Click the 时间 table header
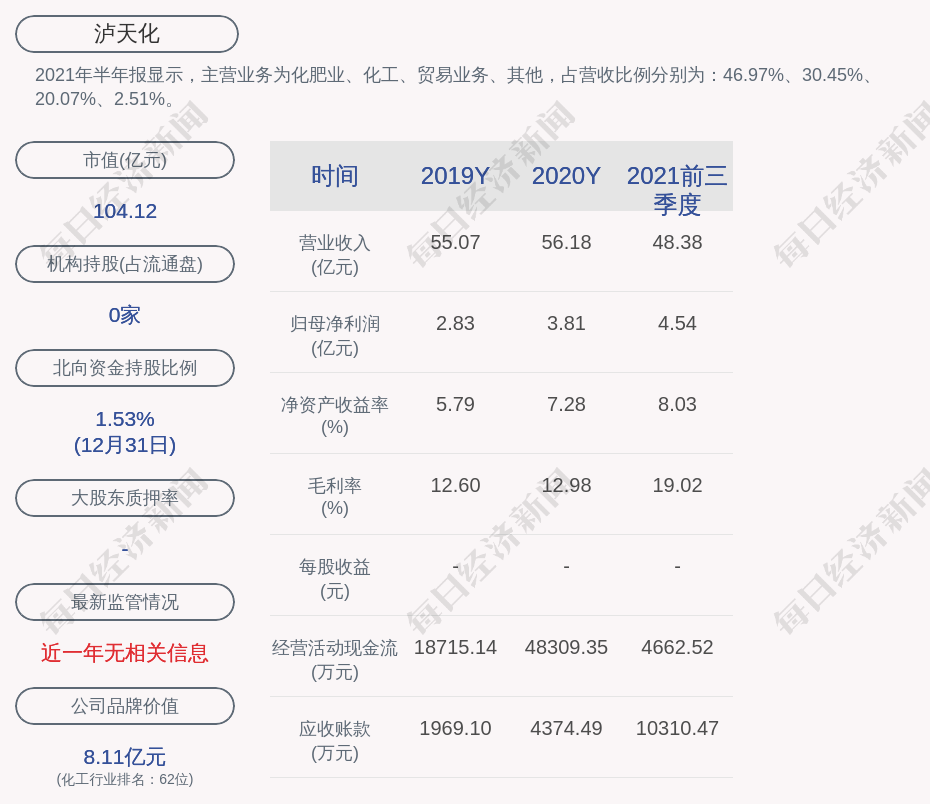Screen dimensions: 930x804 [x=335, y=176]
